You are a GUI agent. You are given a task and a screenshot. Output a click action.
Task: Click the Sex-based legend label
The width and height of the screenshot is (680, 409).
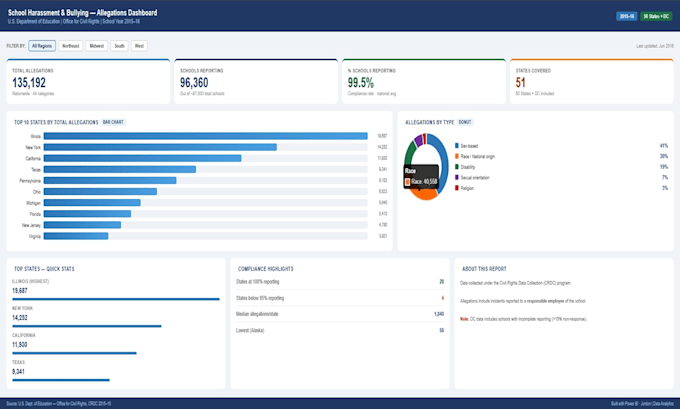pyautogui.click(x=469, y=146)
